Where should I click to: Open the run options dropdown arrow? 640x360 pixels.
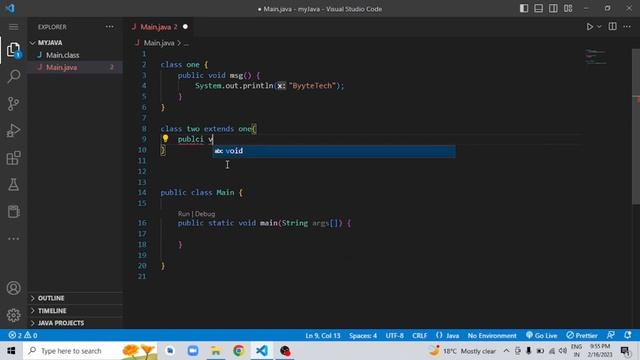[599, 27]
